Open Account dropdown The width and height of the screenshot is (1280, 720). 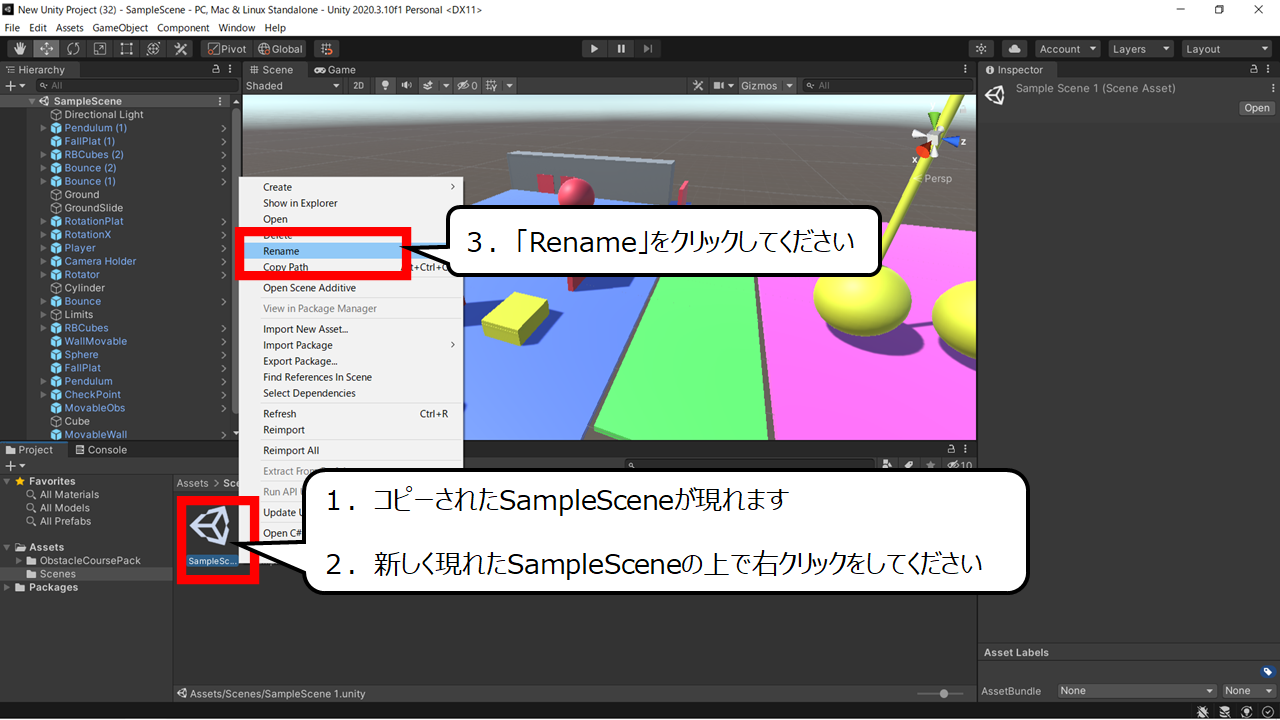(1067, 49)
